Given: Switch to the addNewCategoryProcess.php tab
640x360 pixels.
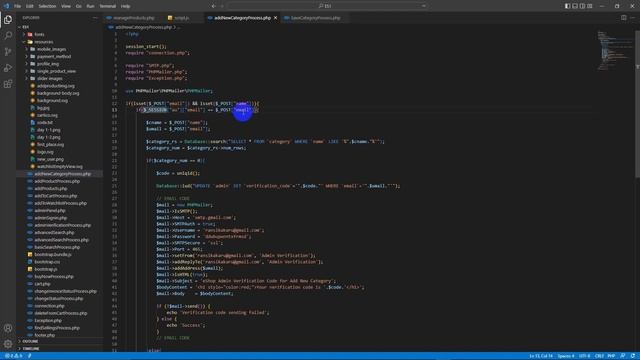Looking at the screenshot, I should point(242,18).
